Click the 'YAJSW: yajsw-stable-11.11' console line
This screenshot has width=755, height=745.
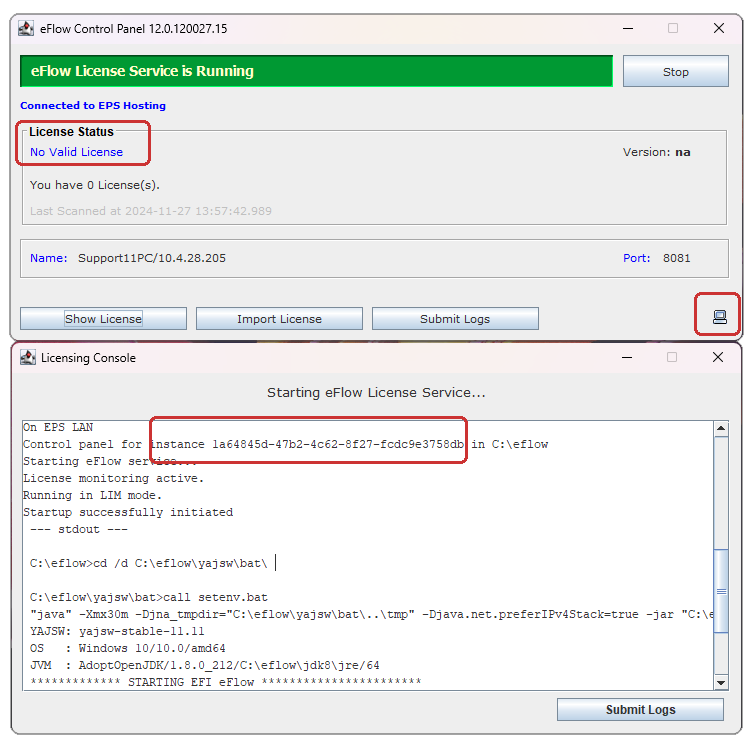(x=117, y=631)
